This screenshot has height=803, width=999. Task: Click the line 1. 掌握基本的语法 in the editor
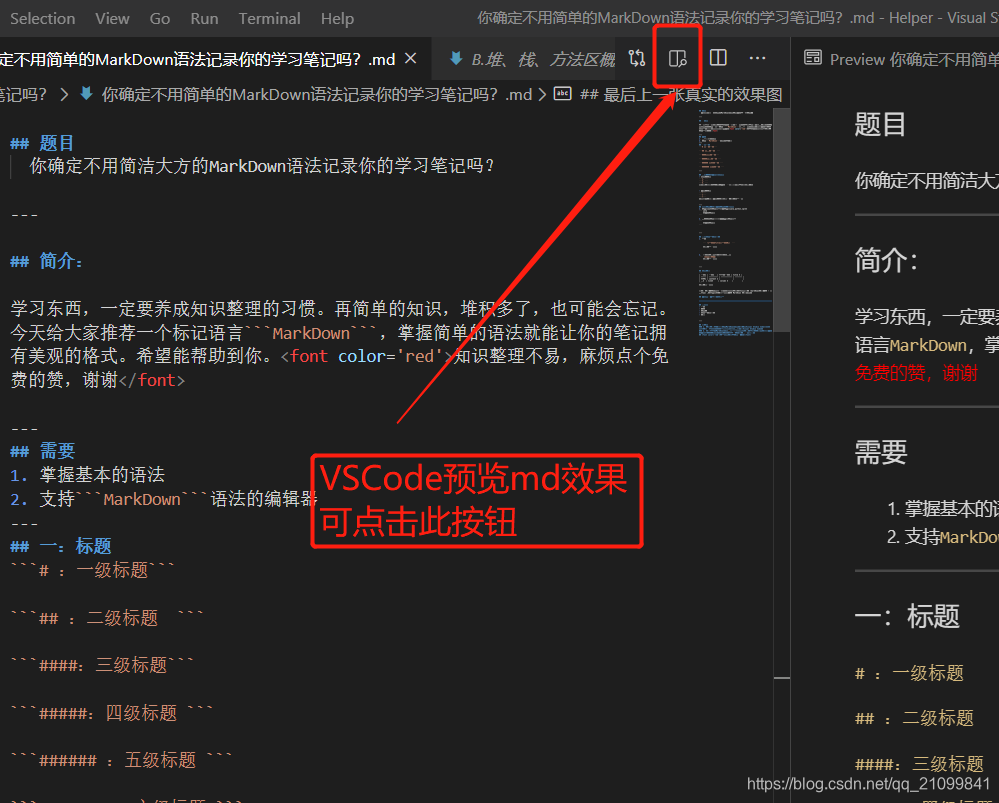tap(87, 475)
